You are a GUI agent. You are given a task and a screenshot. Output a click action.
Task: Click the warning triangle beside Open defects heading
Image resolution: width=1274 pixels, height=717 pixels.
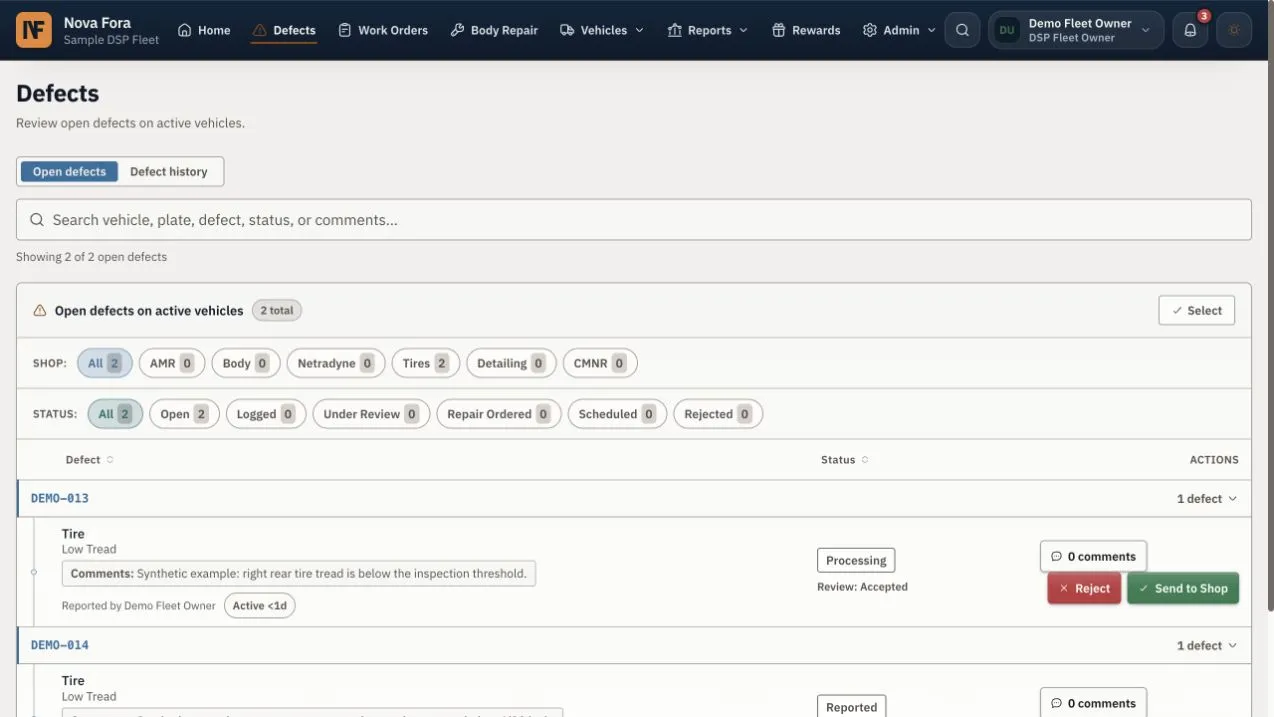click(x=40, y=311)
